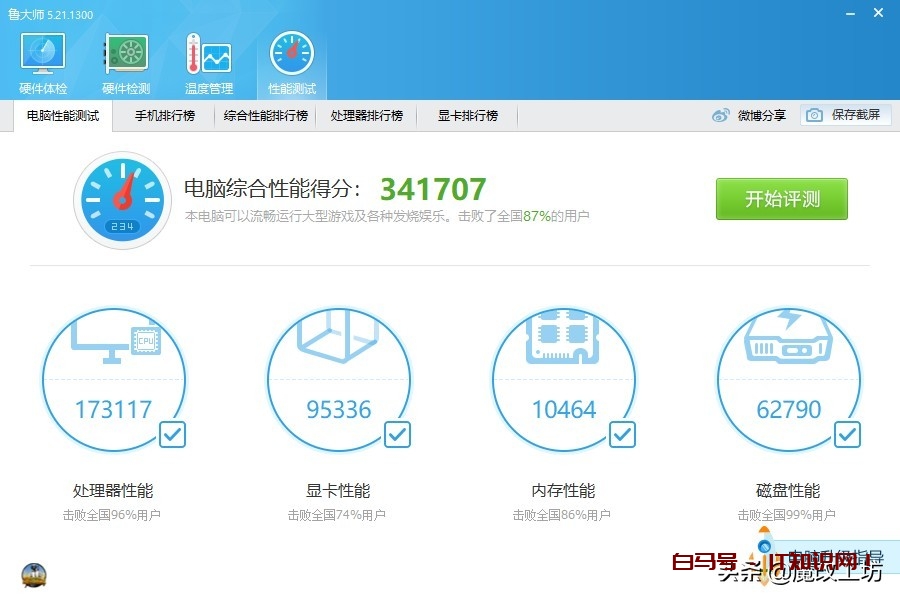
Task: Open the 温度管理 temperature management icon
Action: [208, 55]
